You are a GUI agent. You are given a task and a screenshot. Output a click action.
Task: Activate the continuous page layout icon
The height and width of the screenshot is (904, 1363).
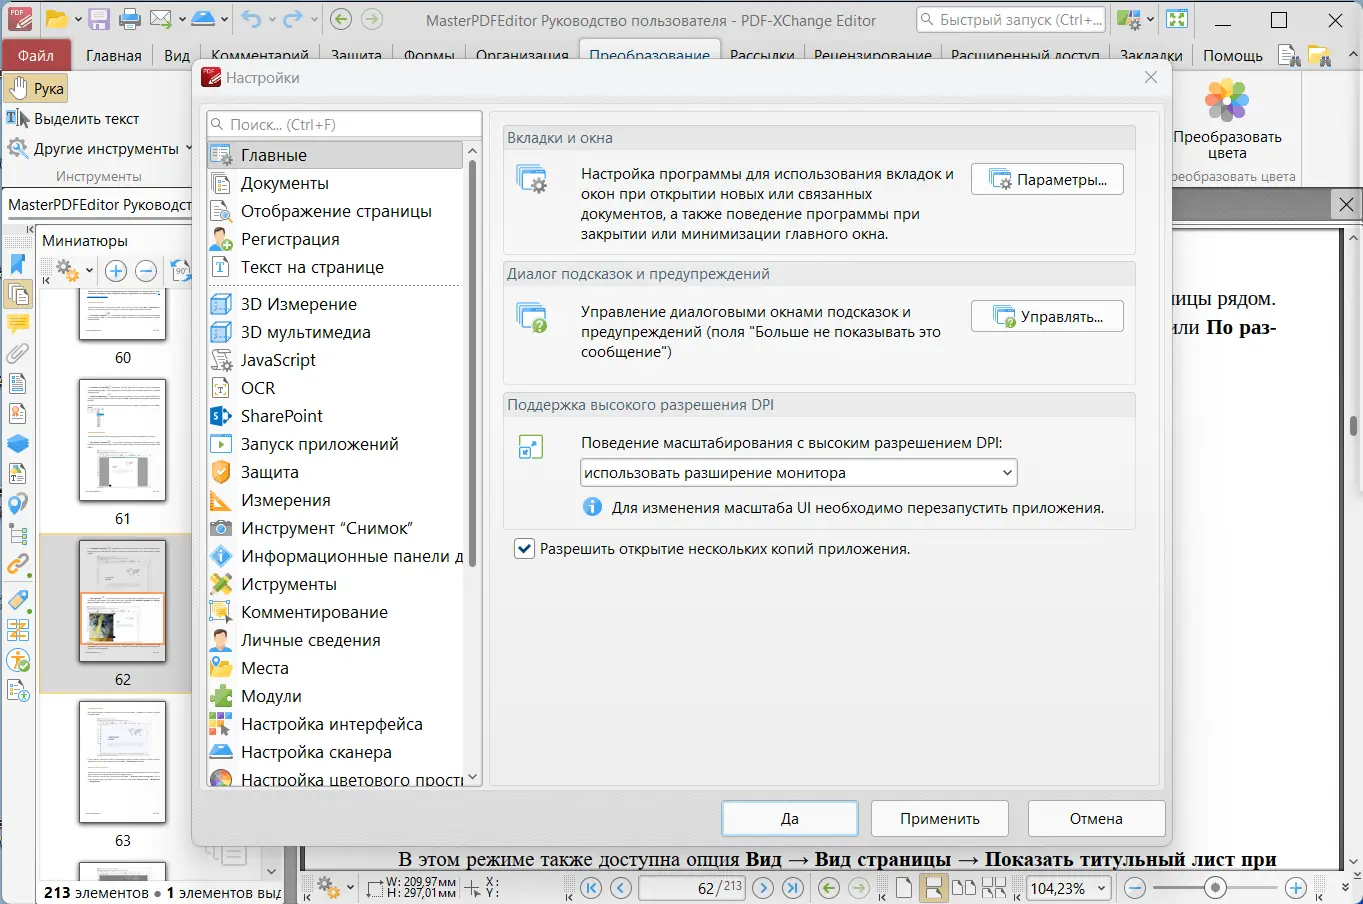[934, 887]
